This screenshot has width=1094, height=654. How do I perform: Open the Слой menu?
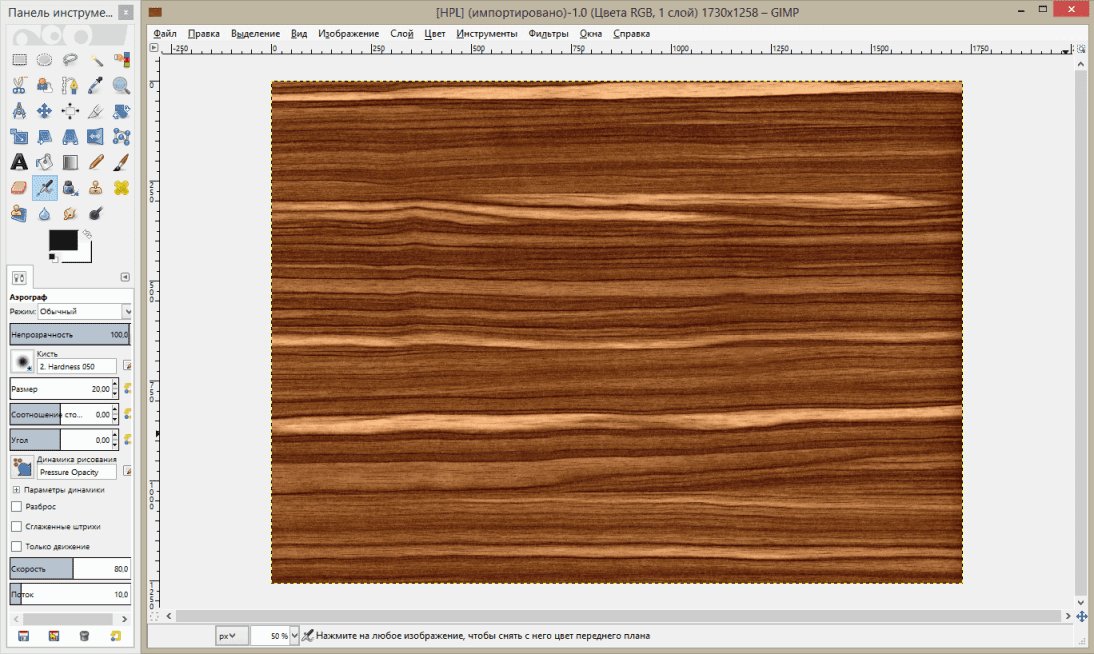402,33
